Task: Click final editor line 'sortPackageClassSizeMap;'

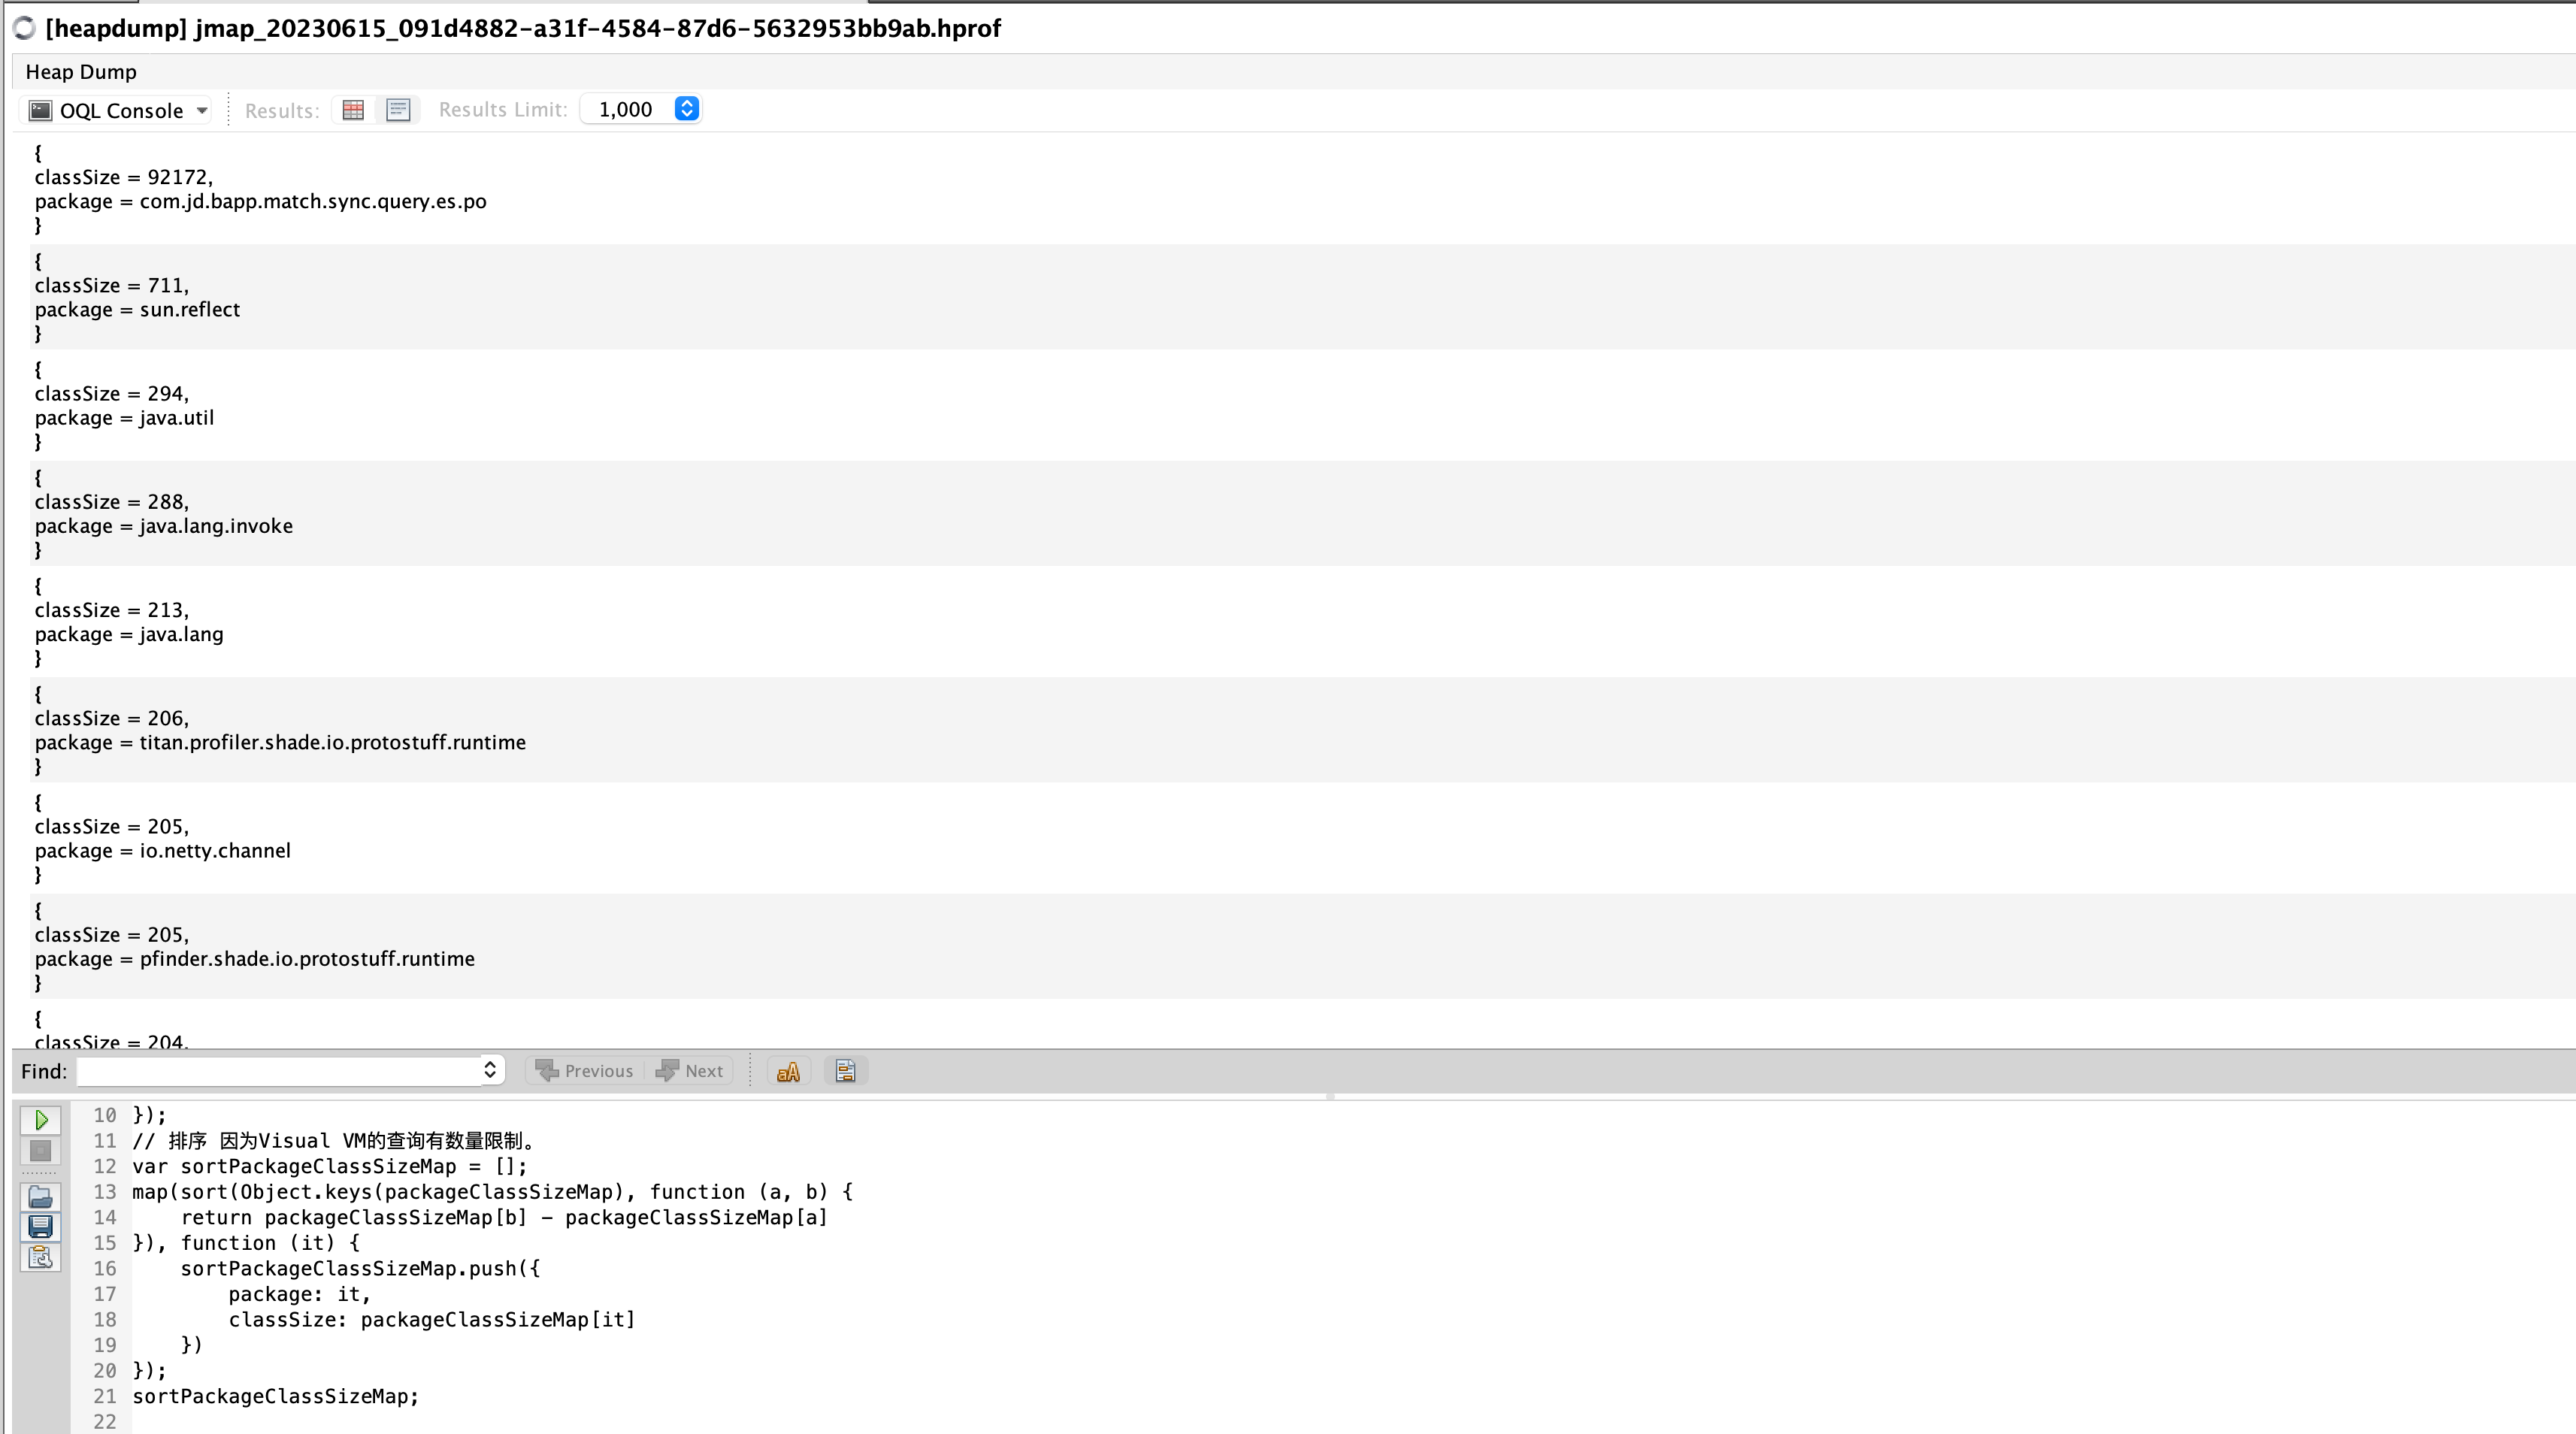Action: [276, 1396]
